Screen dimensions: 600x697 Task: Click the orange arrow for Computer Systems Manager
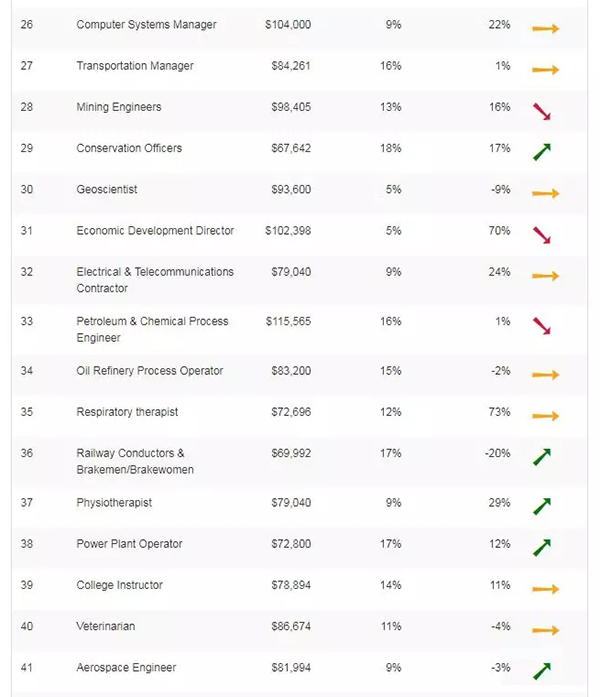(x=545, y=28)
